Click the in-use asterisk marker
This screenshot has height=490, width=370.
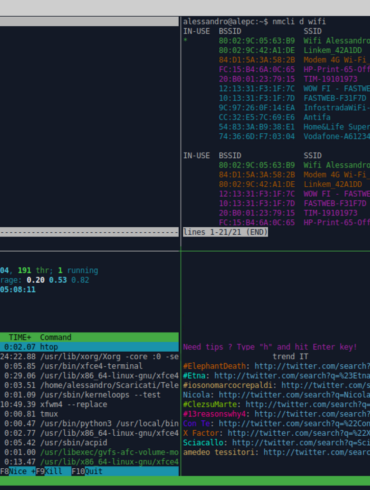(x=185, y=41)
